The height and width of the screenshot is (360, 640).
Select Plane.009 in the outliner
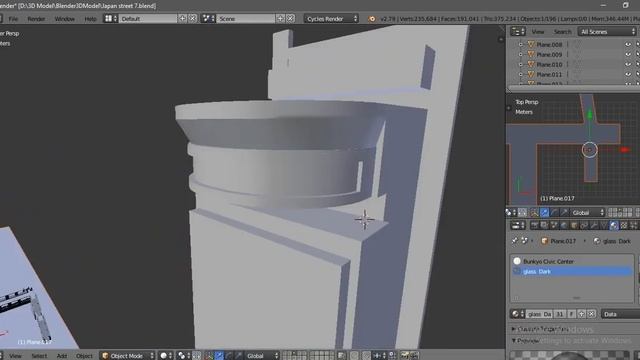549,54
